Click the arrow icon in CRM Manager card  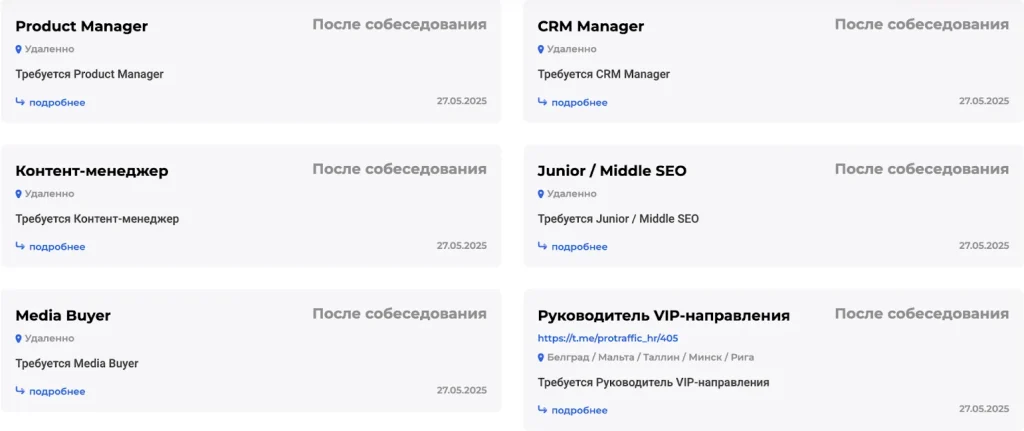point(542,101)
